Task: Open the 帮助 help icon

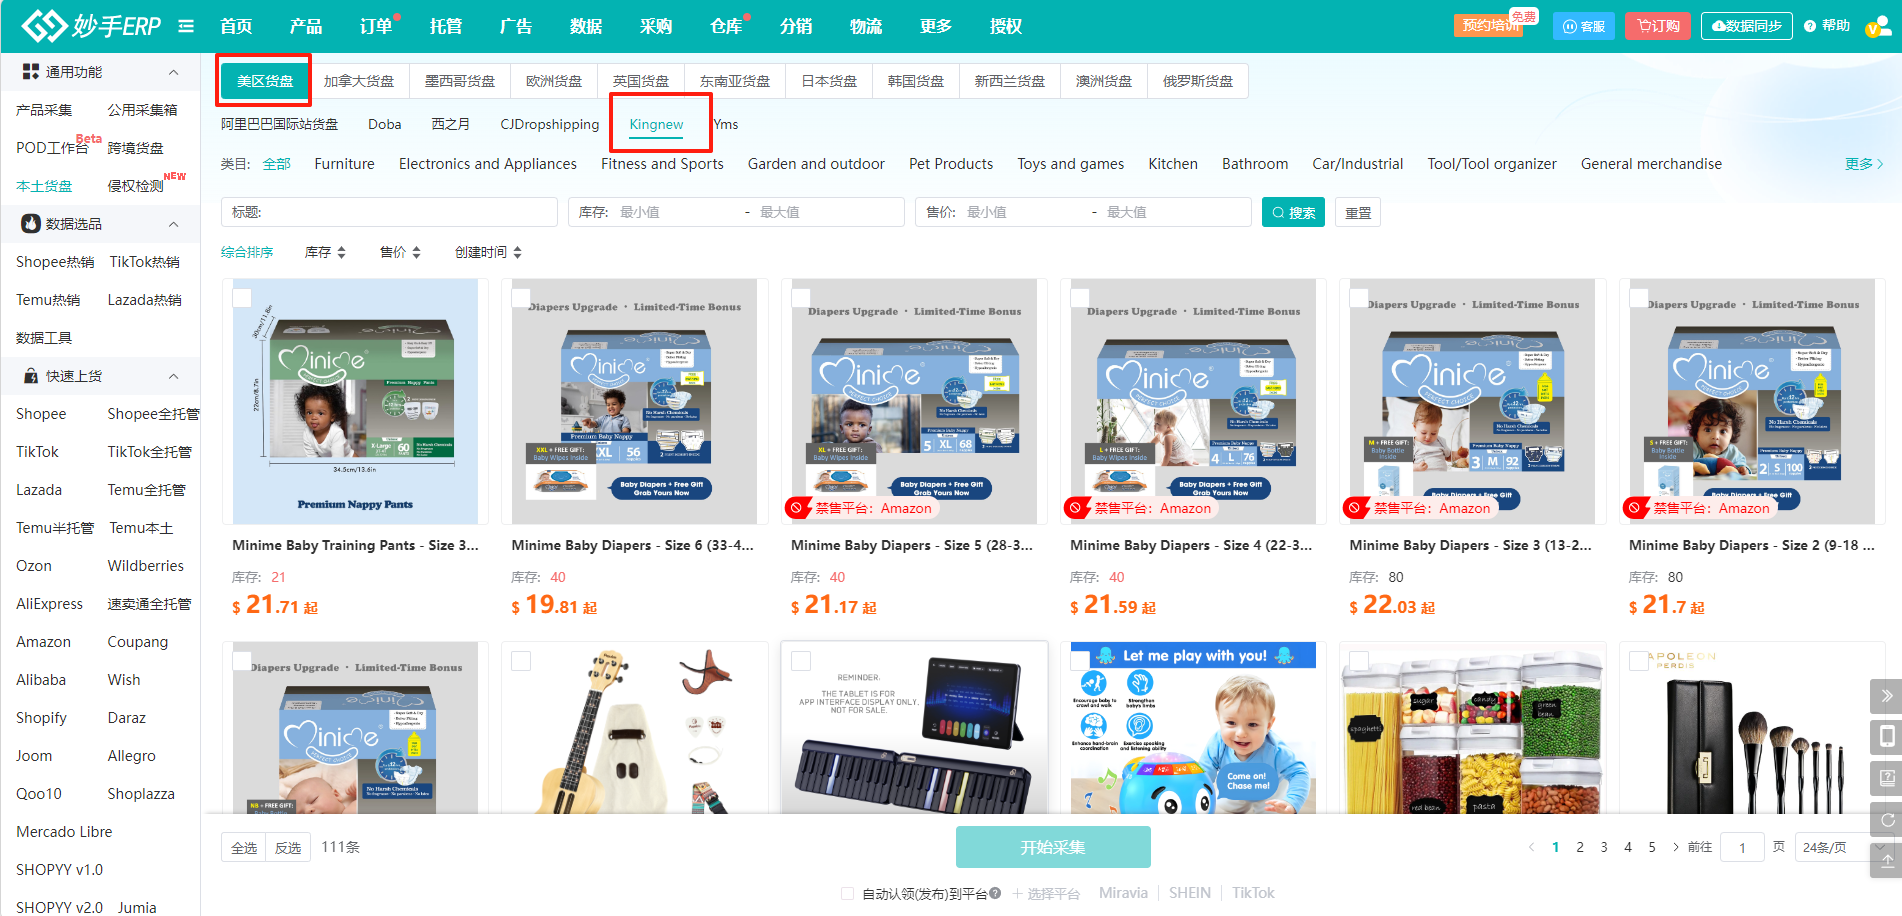Action: (1827, 26)
